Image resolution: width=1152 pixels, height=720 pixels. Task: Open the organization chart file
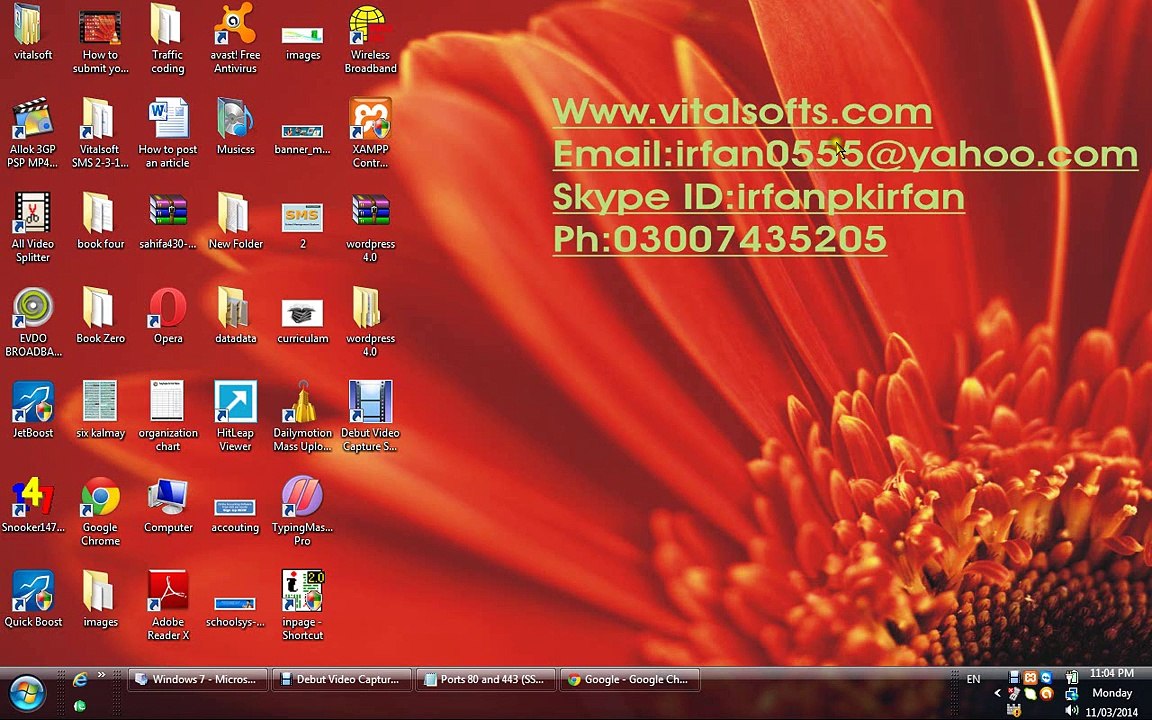click(x=168, y=417)
